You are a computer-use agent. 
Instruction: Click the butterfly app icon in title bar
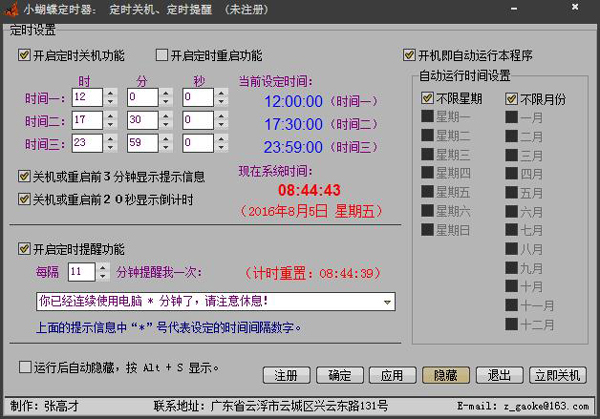click(x=11, y=9)
